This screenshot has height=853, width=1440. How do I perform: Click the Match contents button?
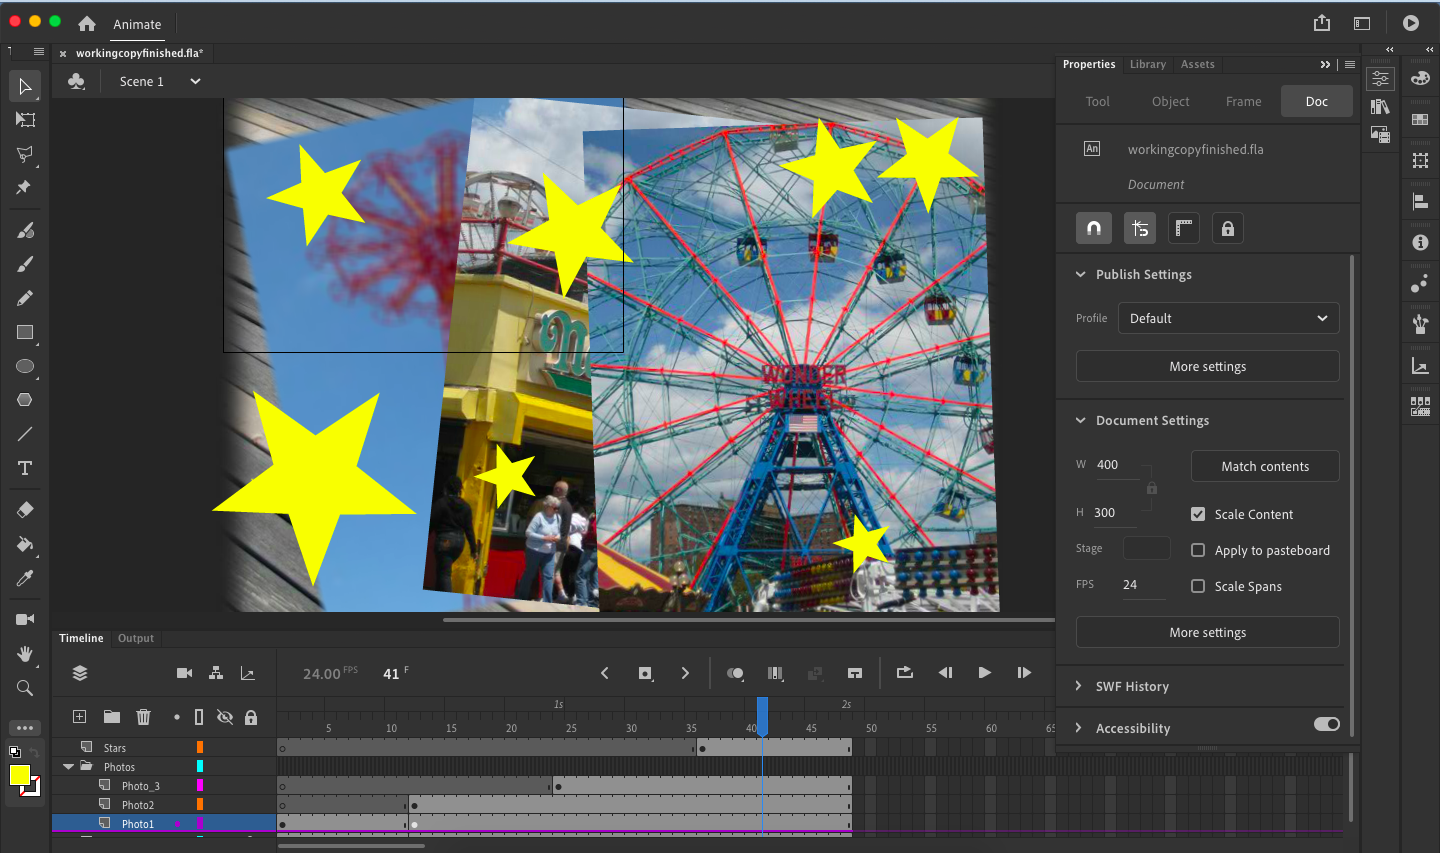(x=1264, y=466)
